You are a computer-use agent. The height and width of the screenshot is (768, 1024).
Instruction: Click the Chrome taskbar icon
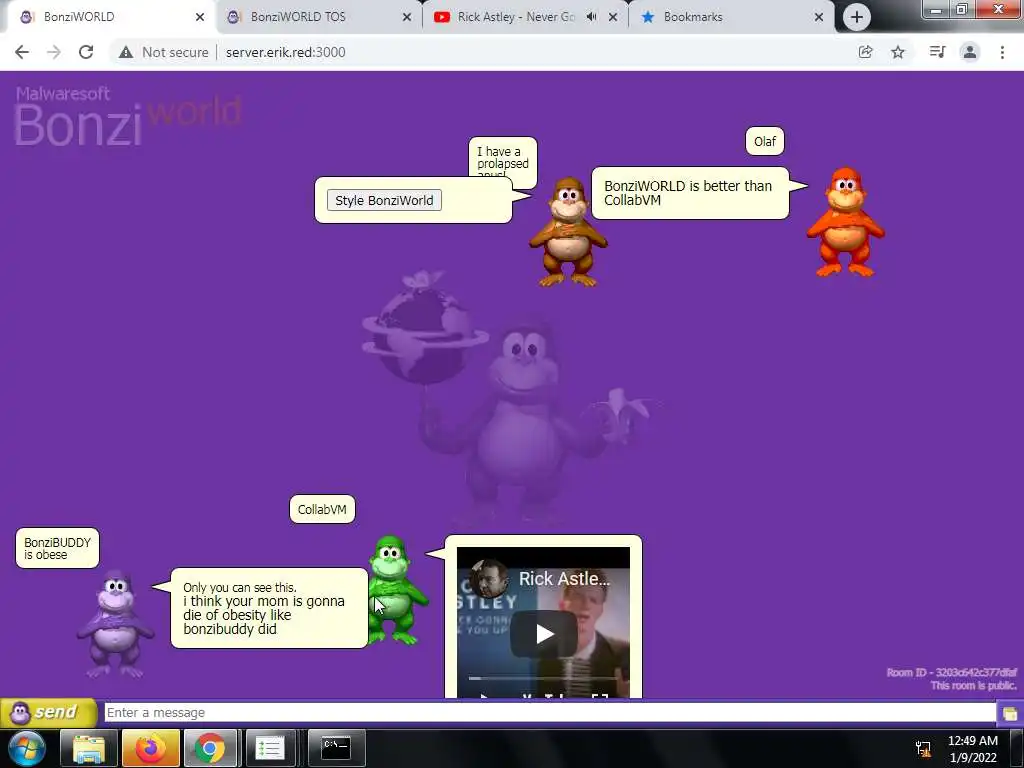(x=210, y=748)
